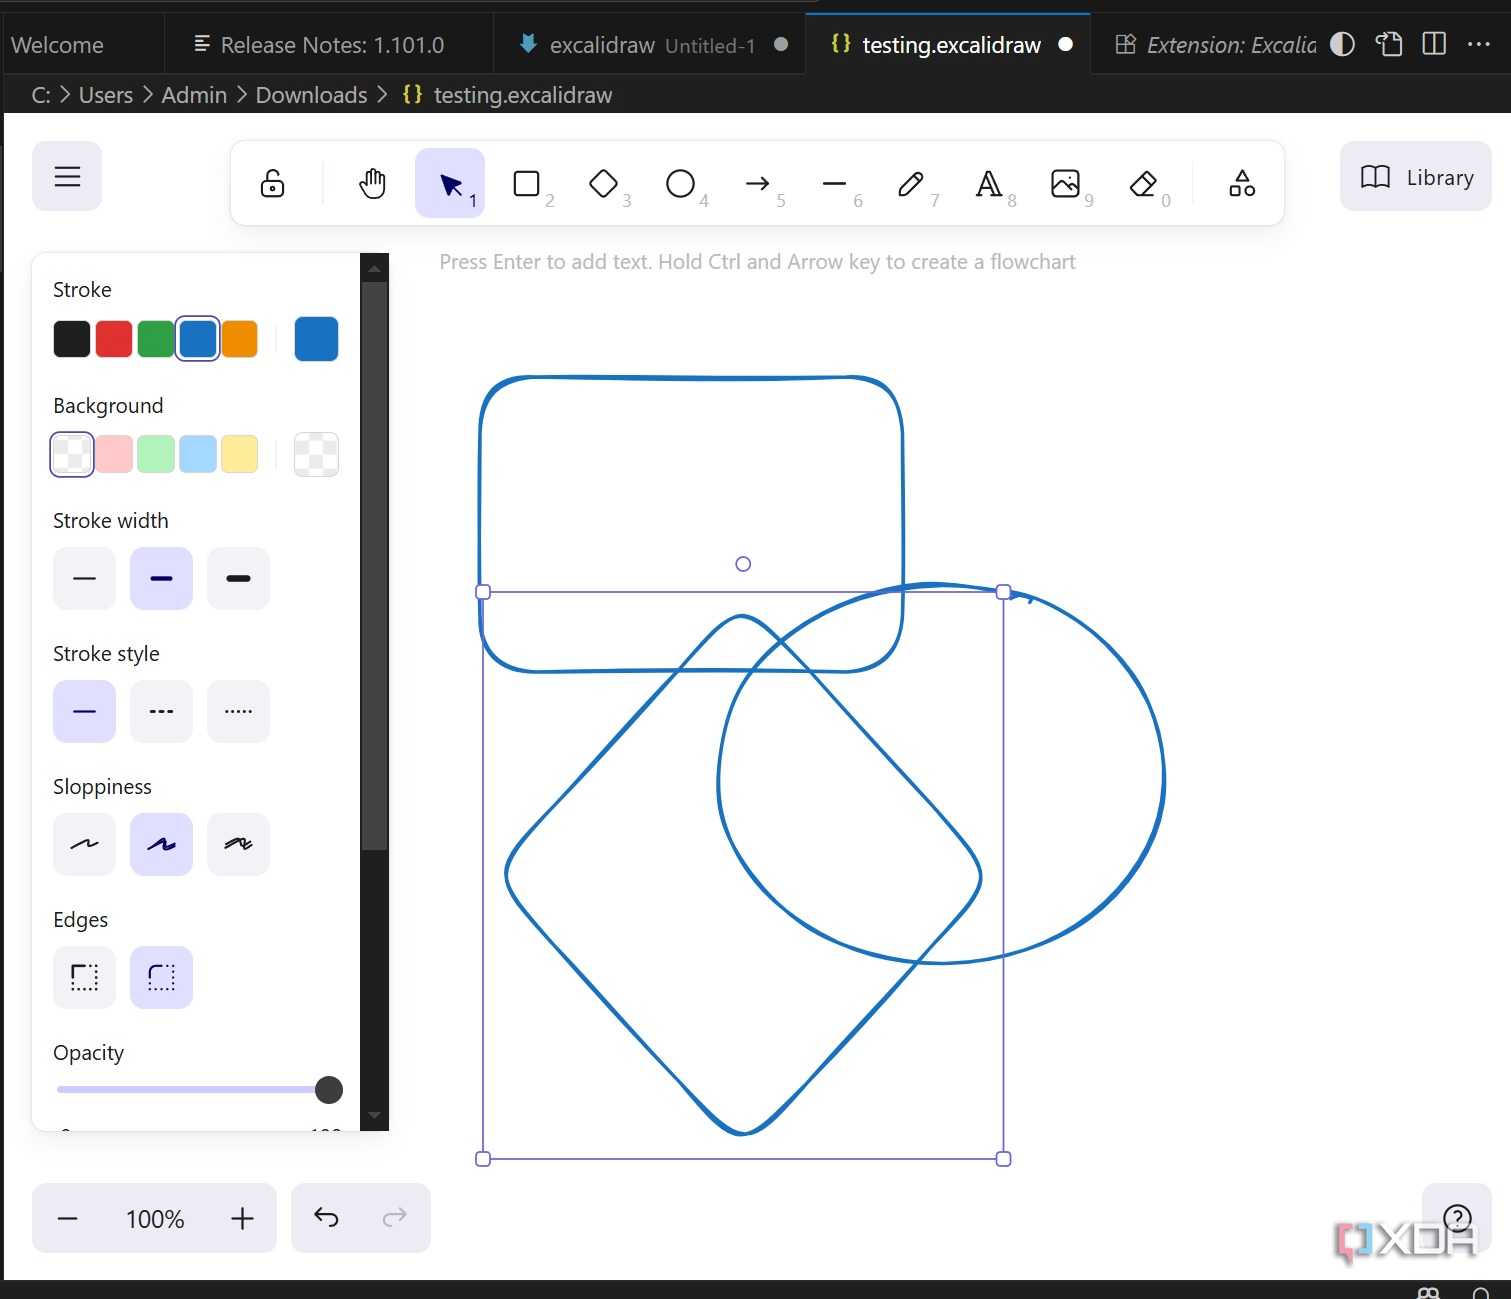Switch to Release Notes: 1.101.0 tab

[329, 45]
